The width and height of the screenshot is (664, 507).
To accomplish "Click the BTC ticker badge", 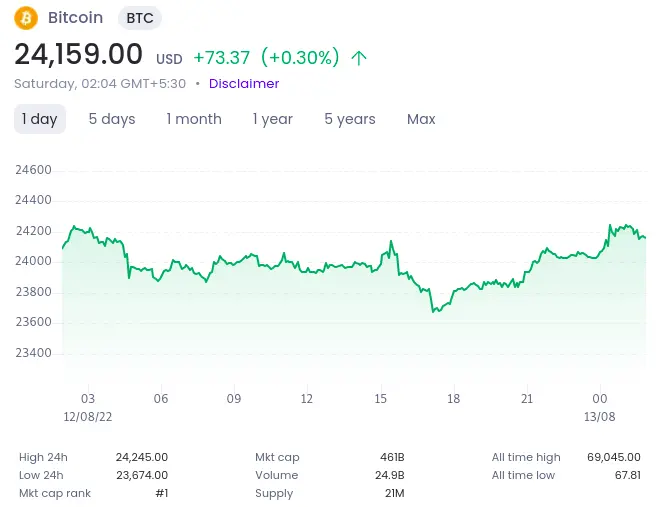I will pyautogui.click(x=140, y=18).
